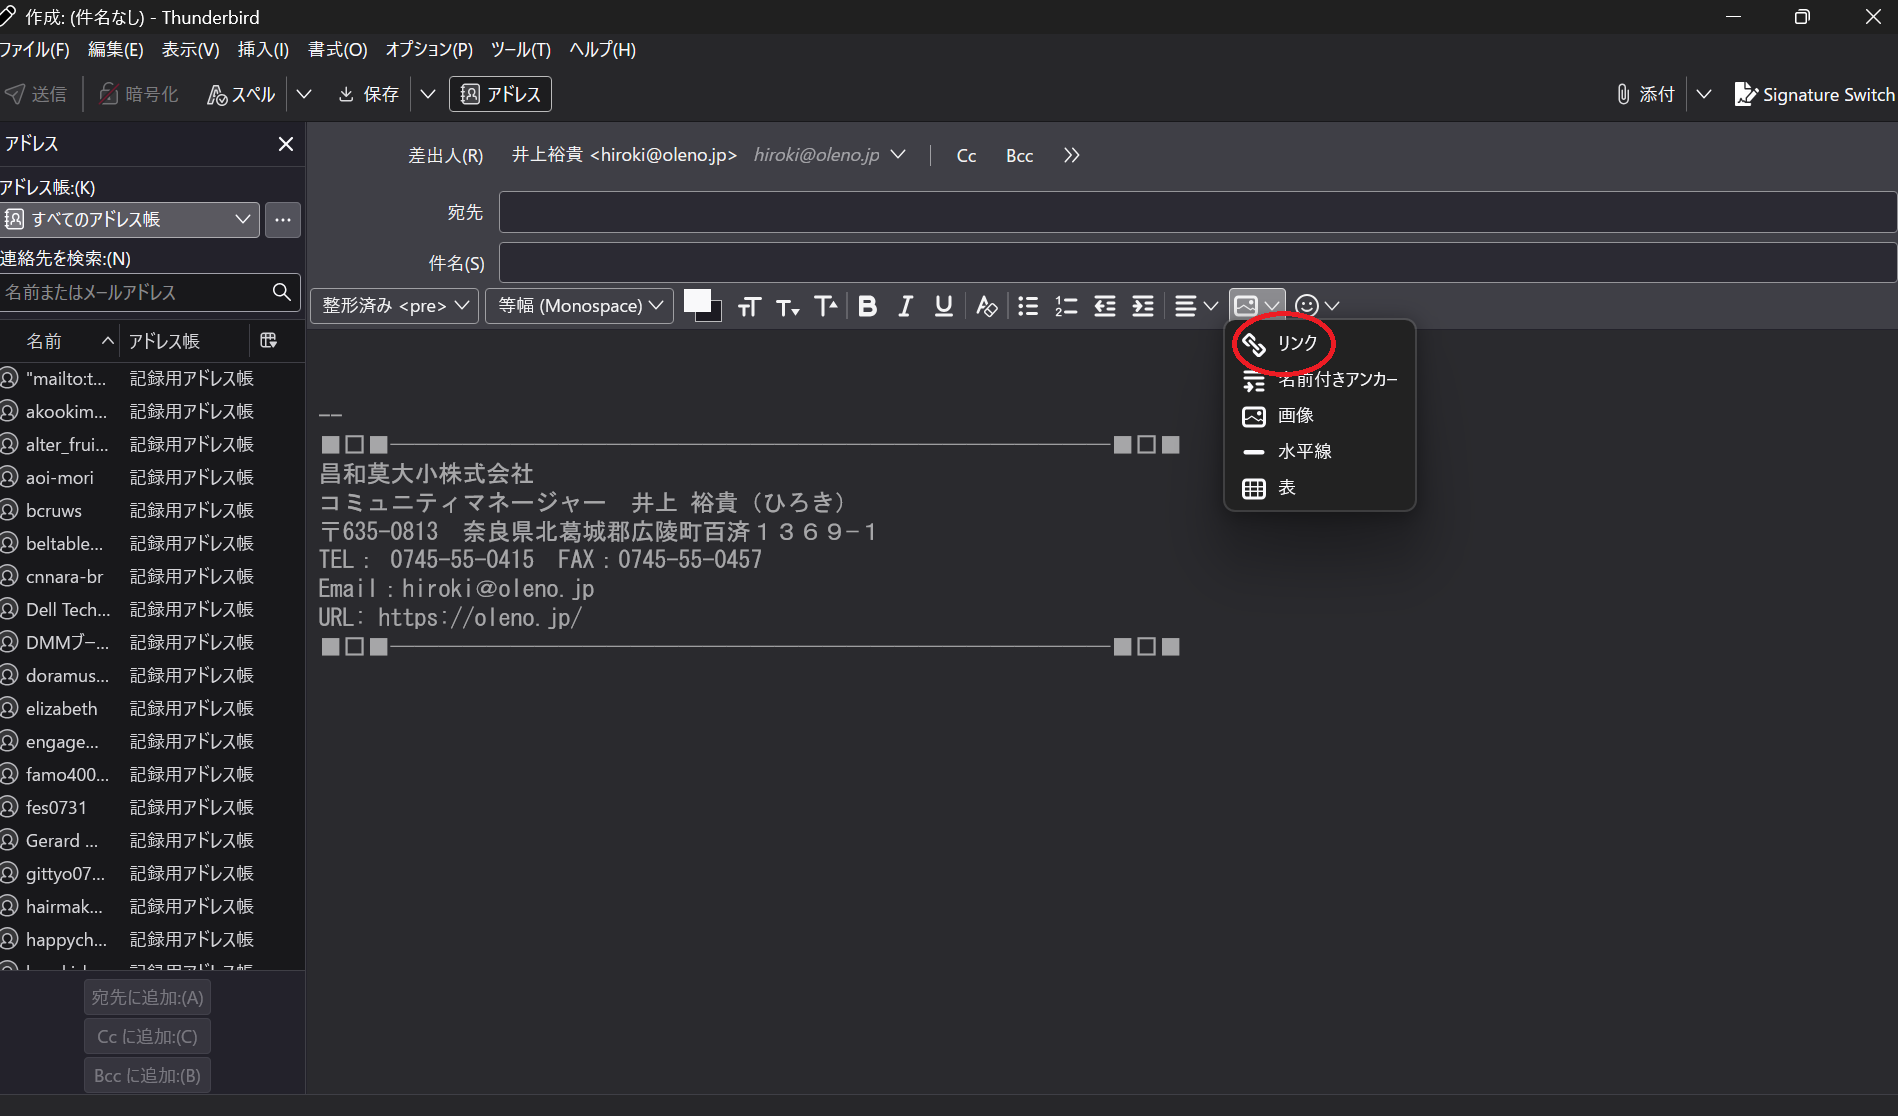
Task: Select 水平線 from the insert menu
Action: tap(1319, 452)
